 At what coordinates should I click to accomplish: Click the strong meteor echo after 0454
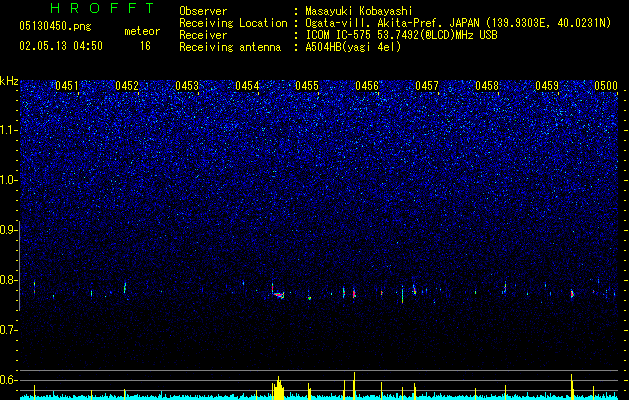278,293
